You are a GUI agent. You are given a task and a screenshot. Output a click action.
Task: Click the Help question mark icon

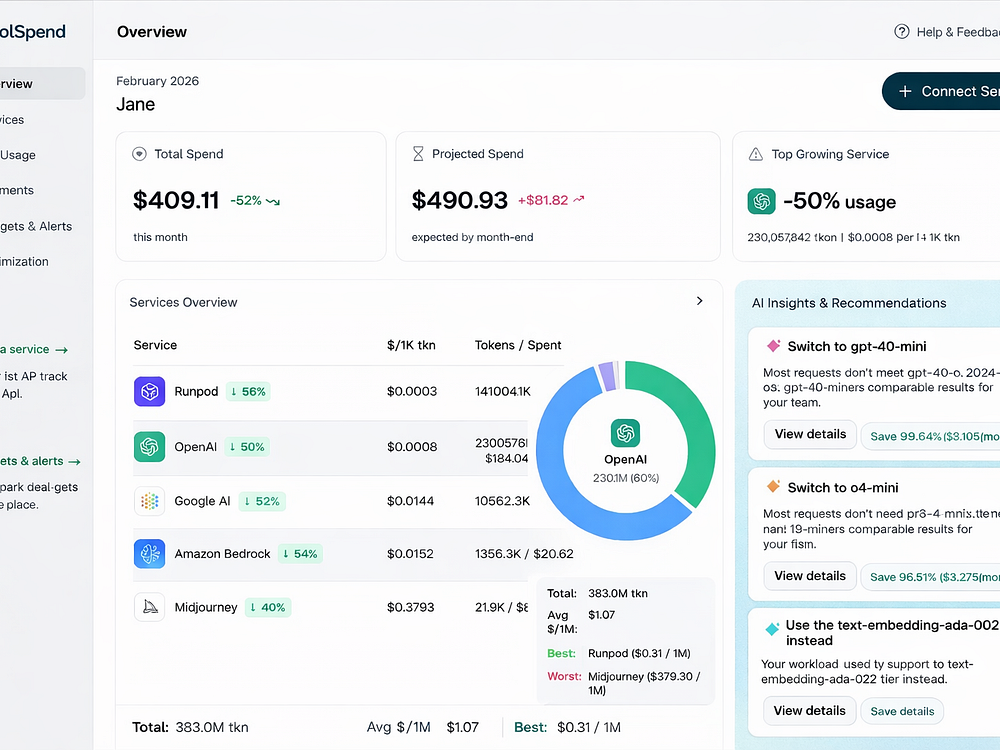(x=902, y=31)
